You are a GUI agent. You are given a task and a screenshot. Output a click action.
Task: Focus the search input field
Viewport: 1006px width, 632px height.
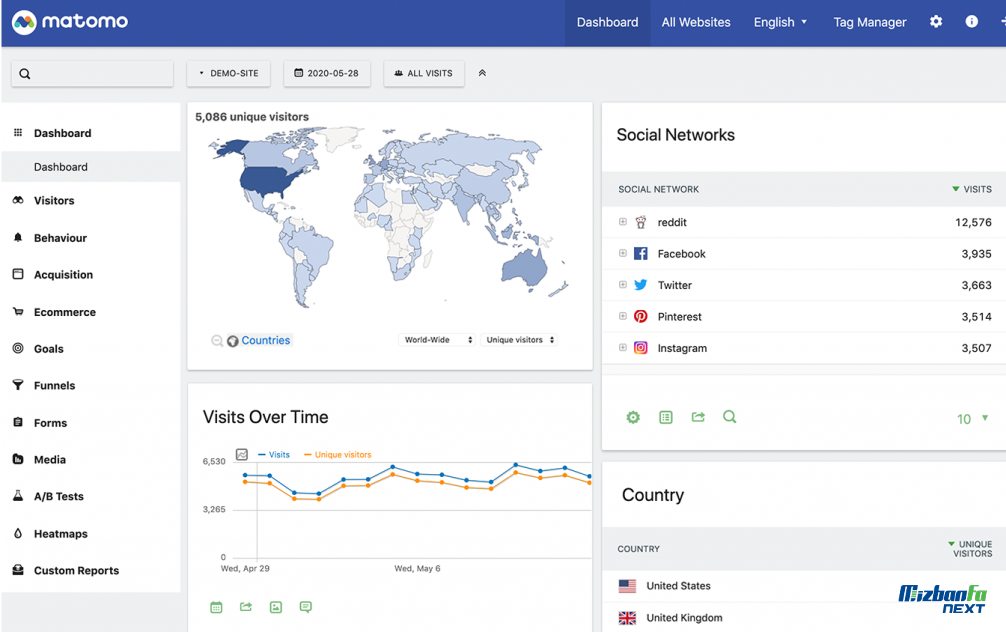coord(92,74)
